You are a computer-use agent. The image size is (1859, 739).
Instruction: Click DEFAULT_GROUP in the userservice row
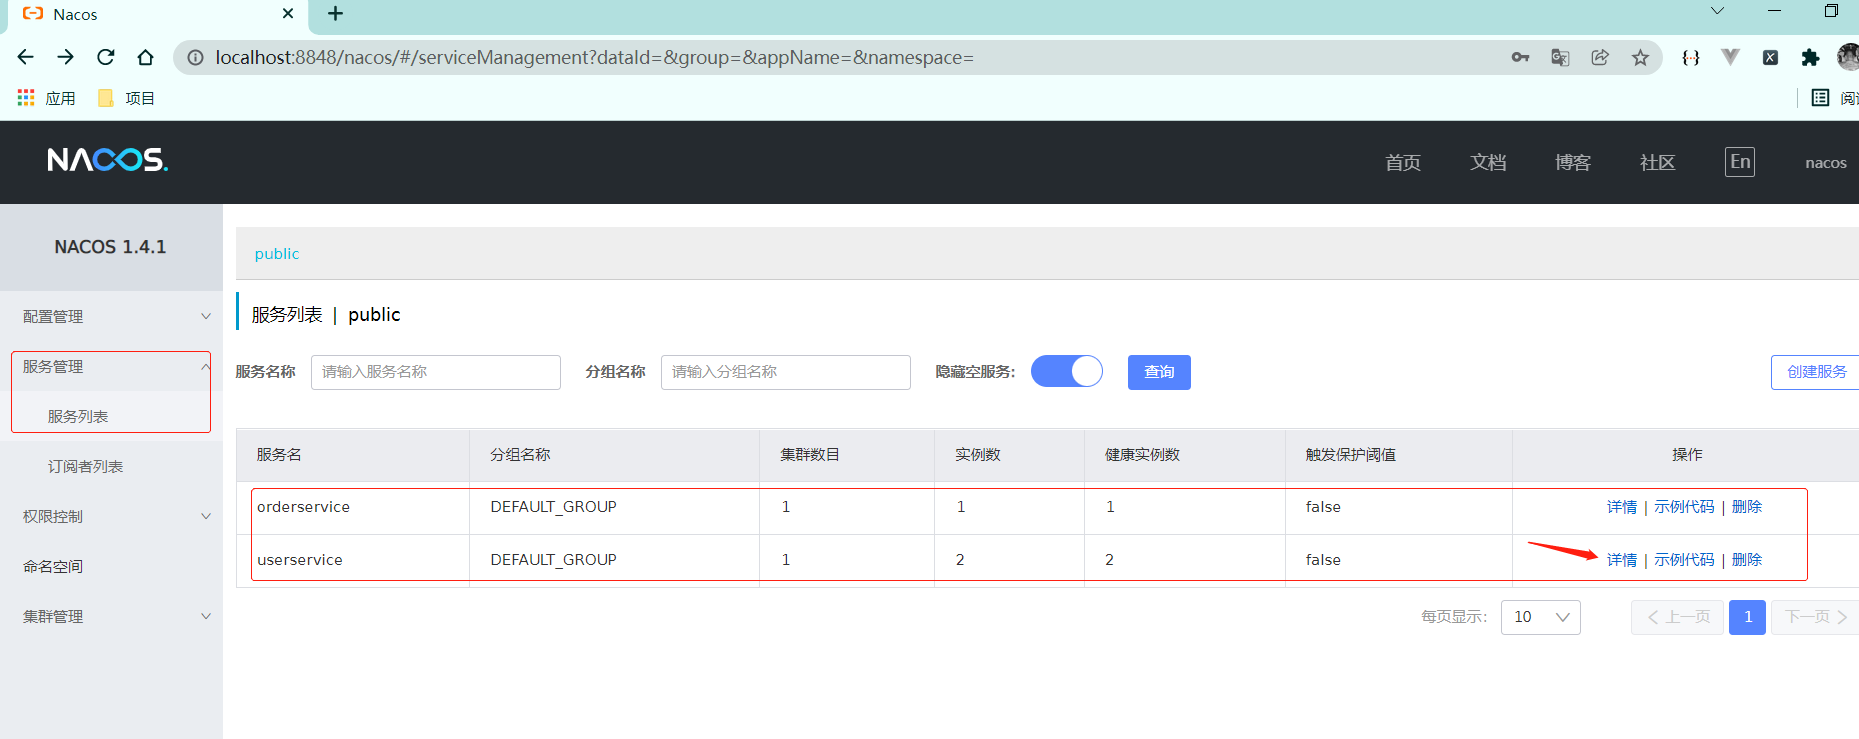(553, 560)
